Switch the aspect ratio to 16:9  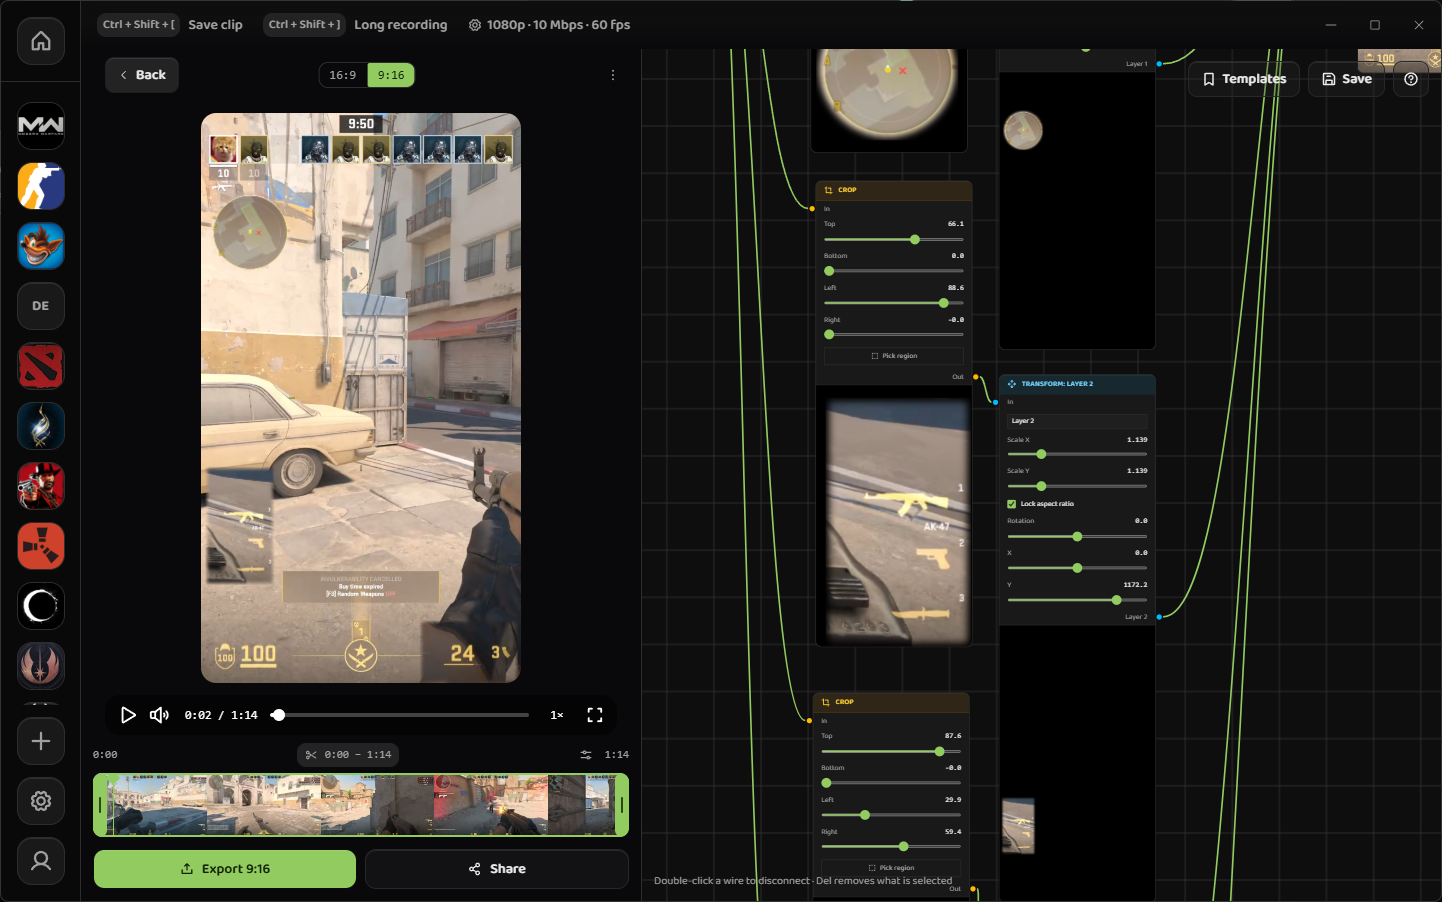(343, 75)
